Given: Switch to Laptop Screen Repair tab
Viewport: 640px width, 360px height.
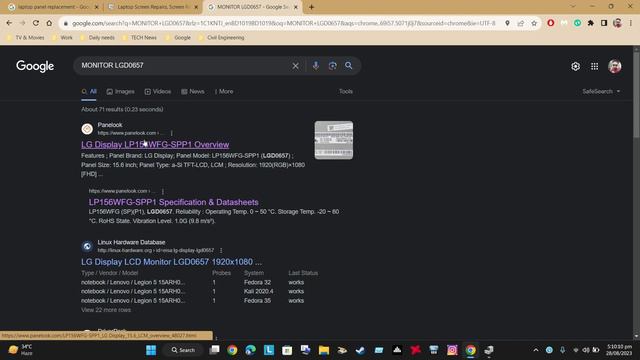Looking at the screenshot, I should [x=153, y=7].
